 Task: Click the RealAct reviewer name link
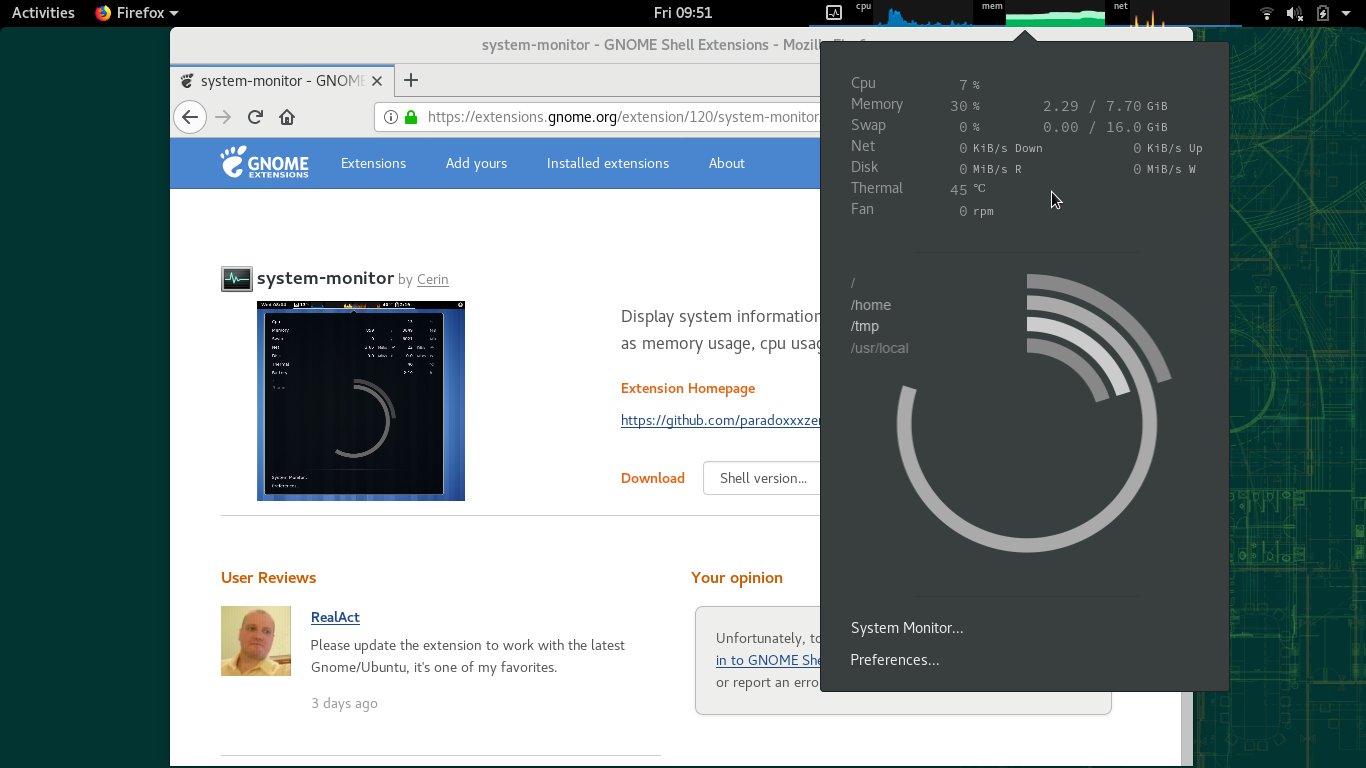(x=335, y=617)
